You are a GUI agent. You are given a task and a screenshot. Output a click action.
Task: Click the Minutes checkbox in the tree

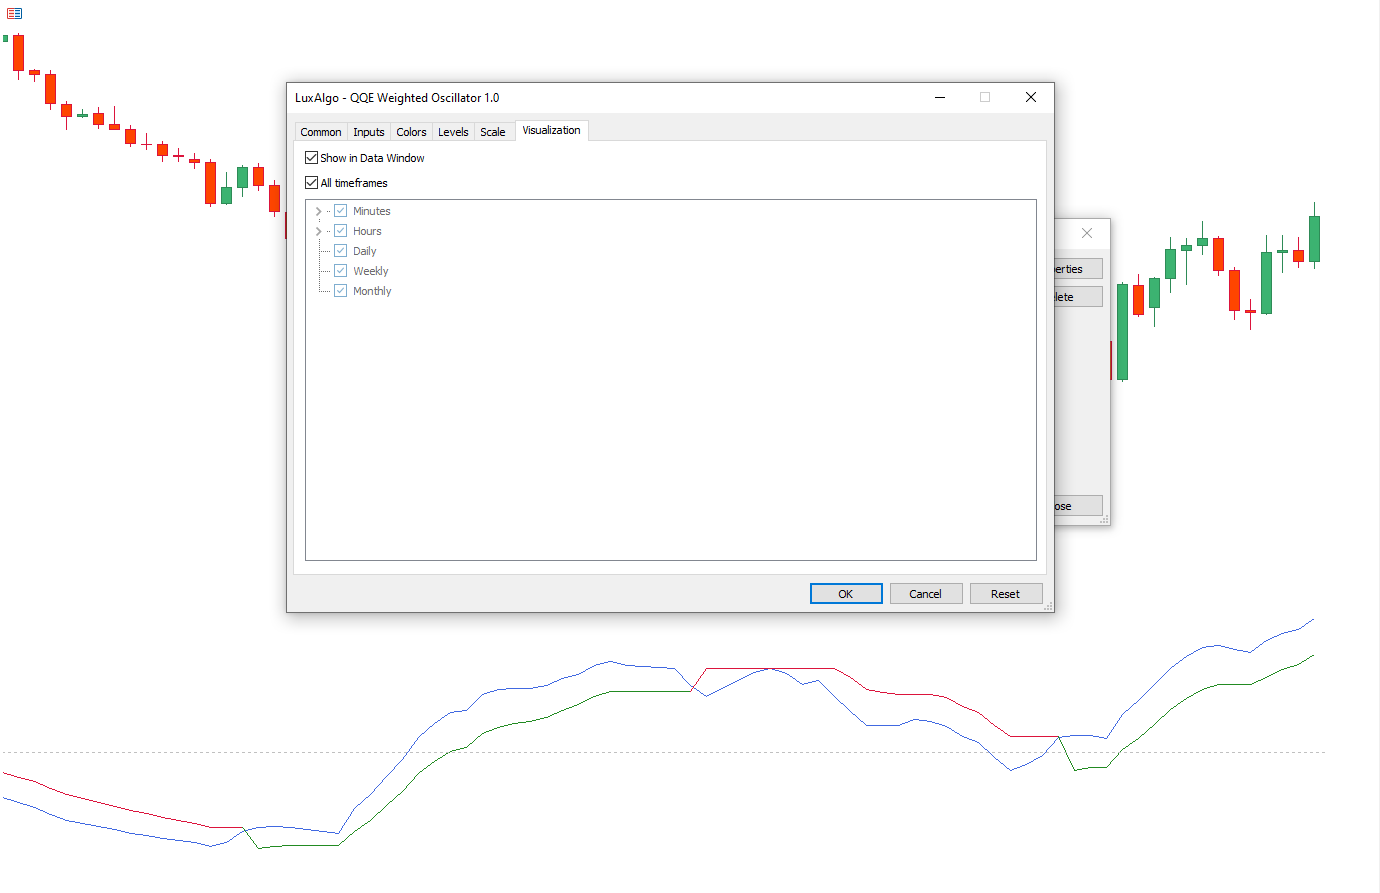click(x=341, y=211)
